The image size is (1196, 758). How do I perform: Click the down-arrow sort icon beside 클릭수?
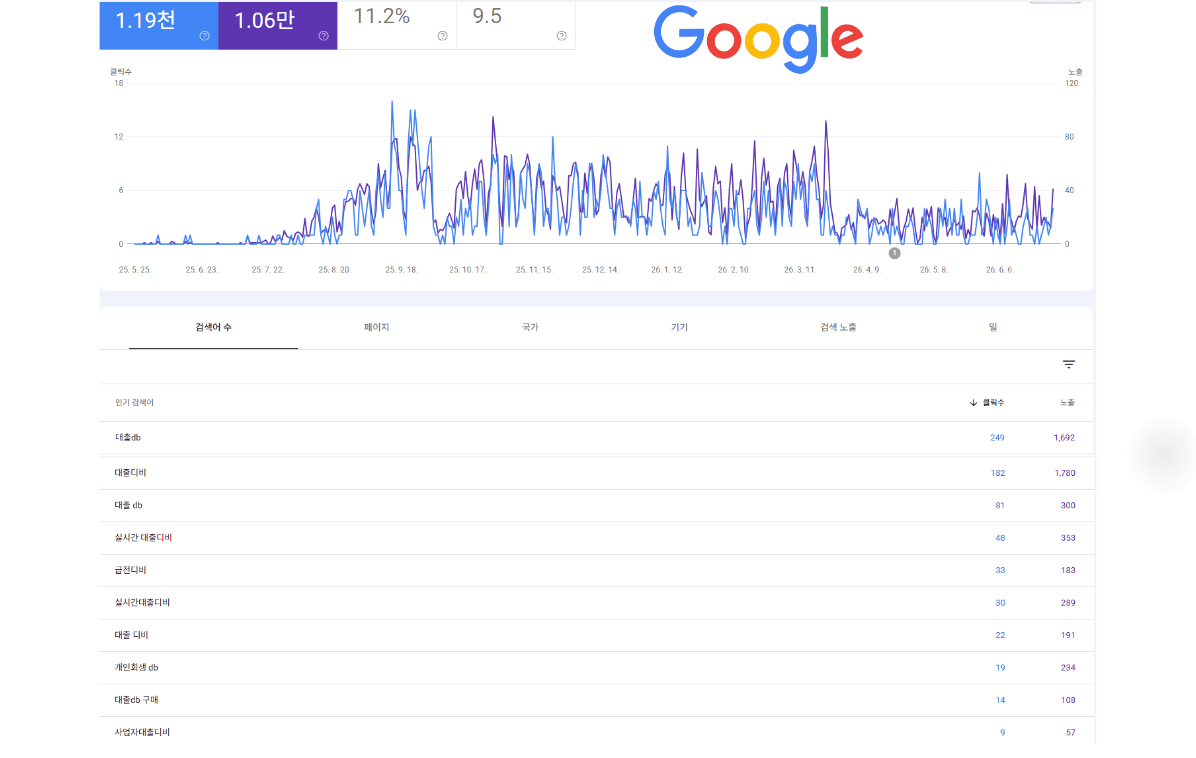[x=973, y=403]
